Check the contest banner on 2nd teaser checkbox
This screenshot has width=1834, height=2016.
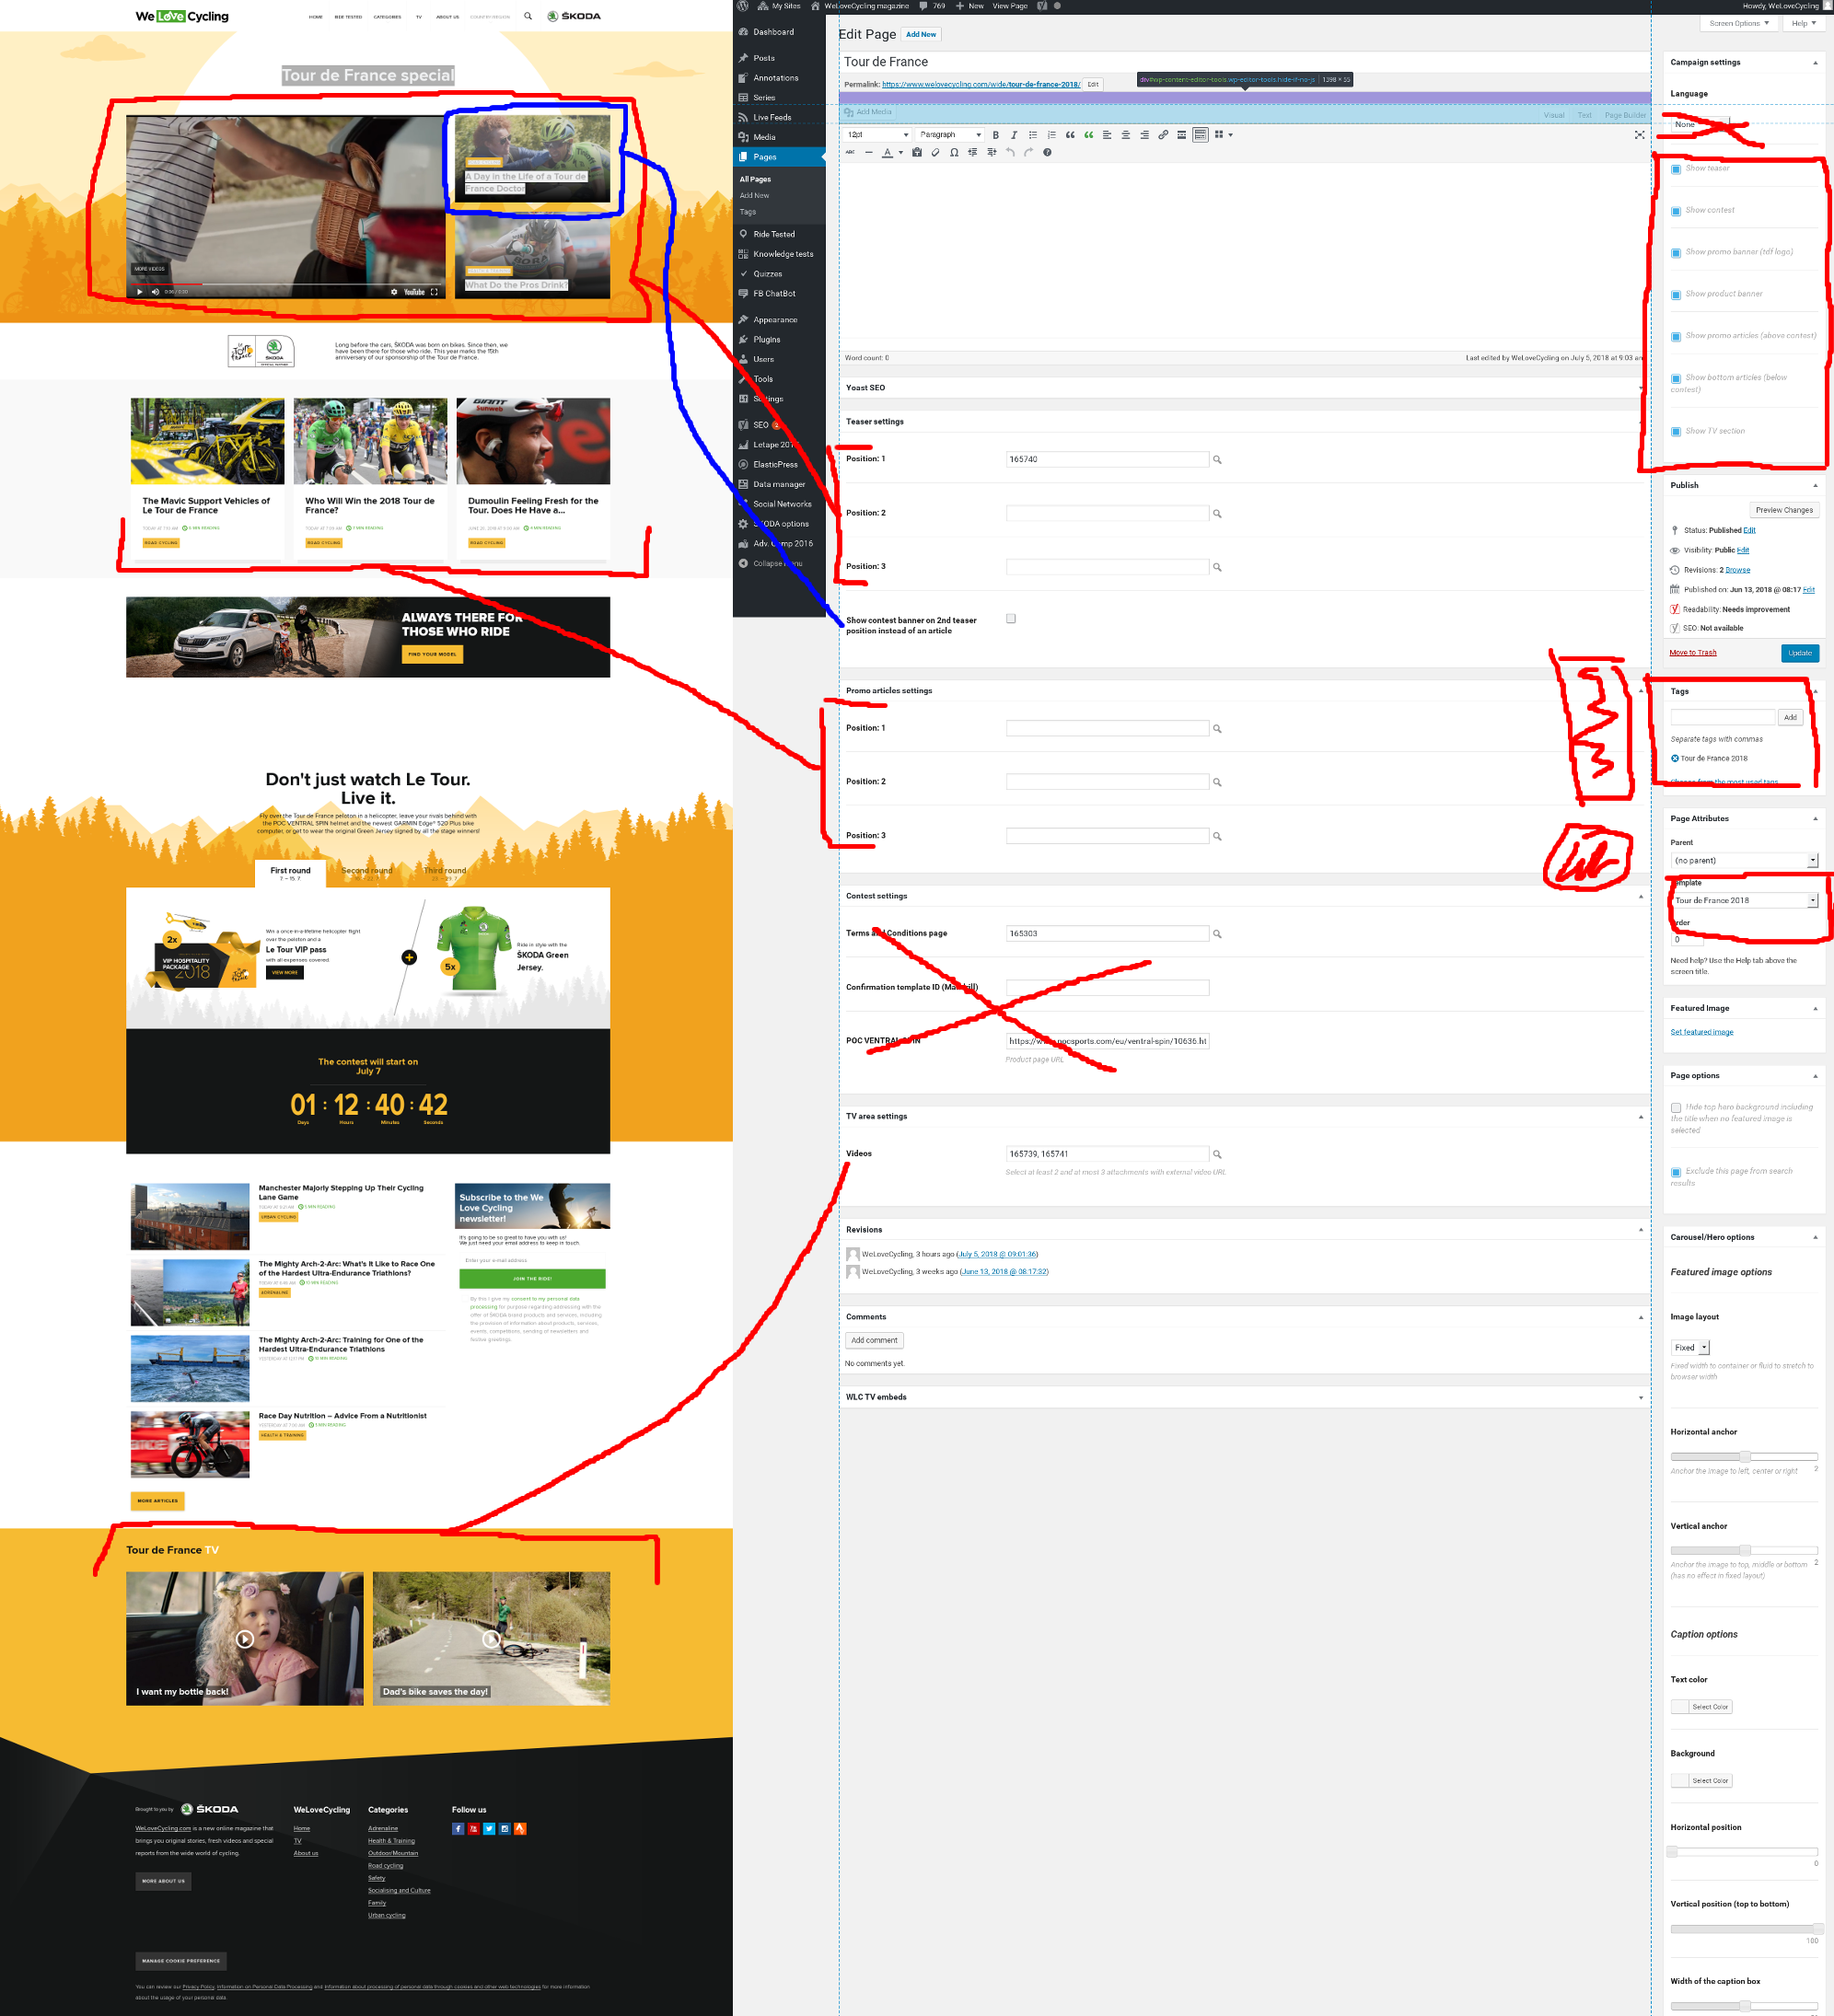pyautogui.click(x=1011, y=619)
